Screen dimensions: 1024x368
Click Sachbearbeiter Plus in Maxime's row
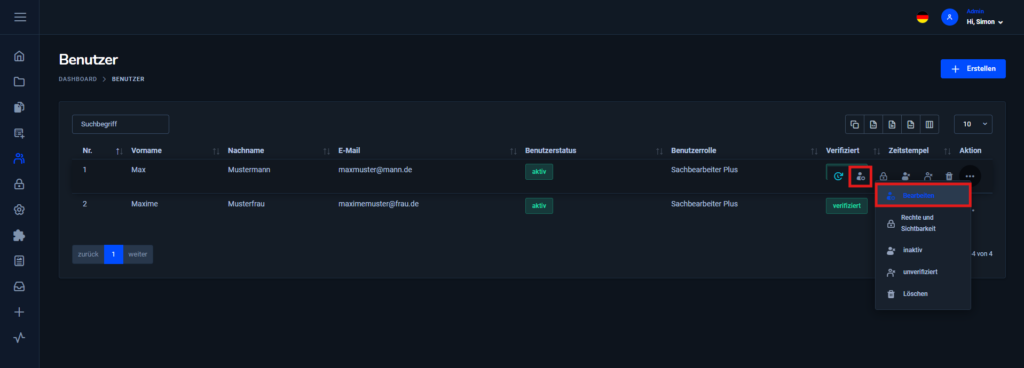click(x=704, y=204)
